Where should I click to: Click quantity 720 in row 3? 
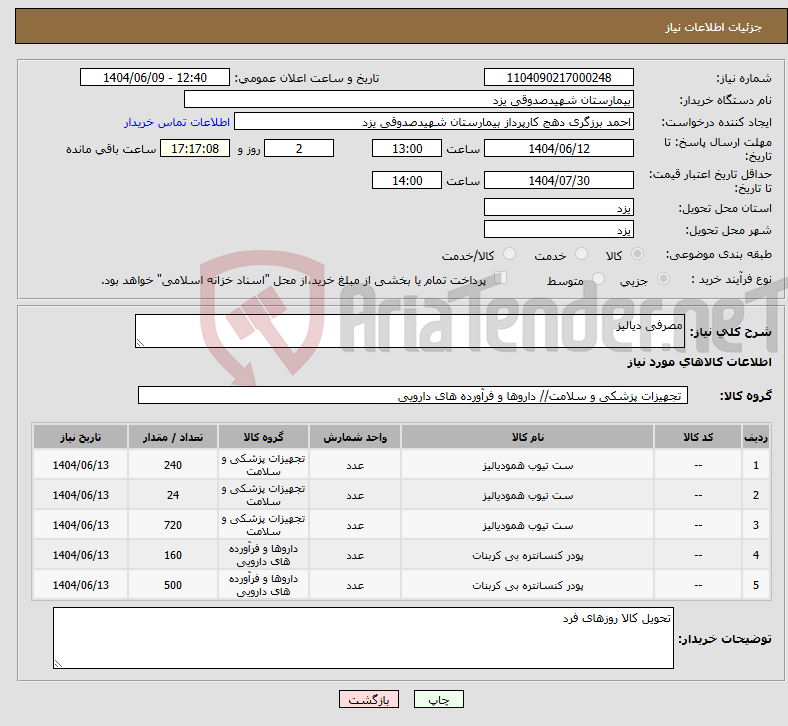pyautogui.click(x=173, y=525)
